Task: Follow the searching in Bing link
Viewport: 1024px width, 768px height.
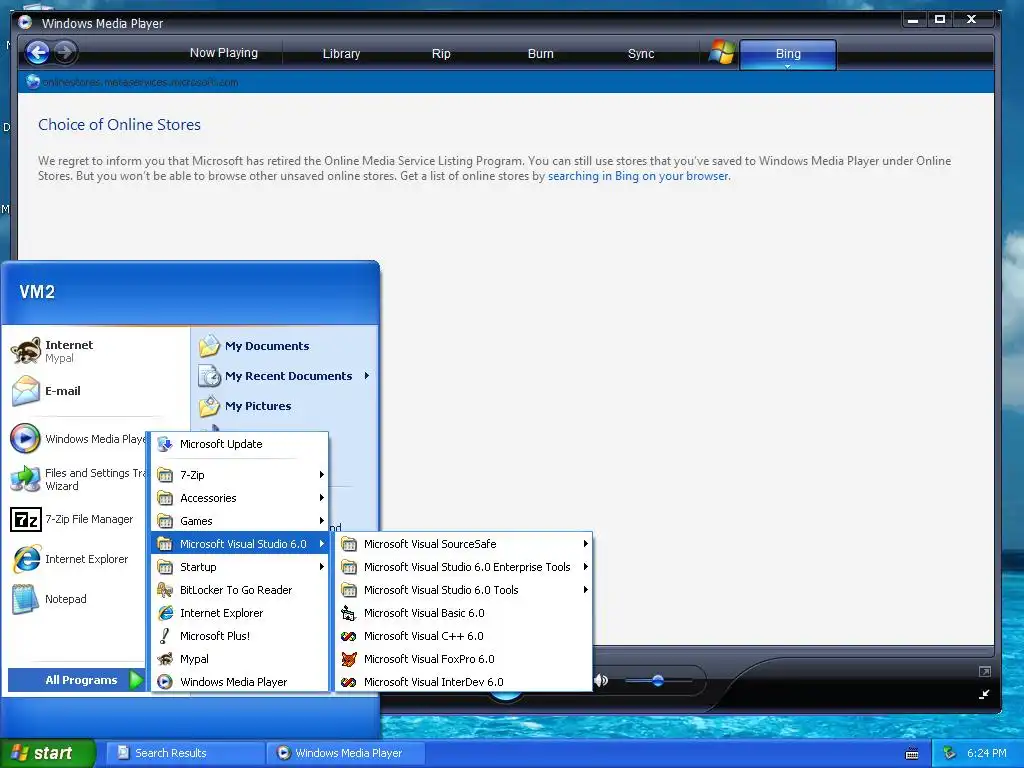Action: [x=638, y=176]
